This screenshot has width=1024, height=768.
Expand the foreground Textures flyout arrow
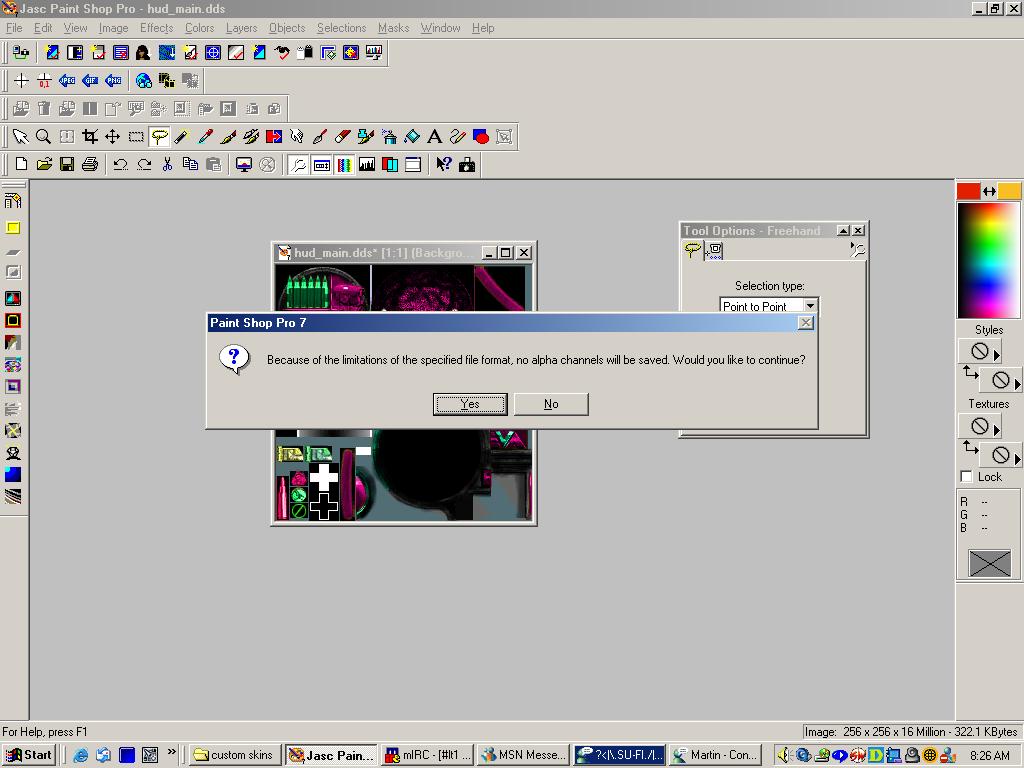[997, 428]
